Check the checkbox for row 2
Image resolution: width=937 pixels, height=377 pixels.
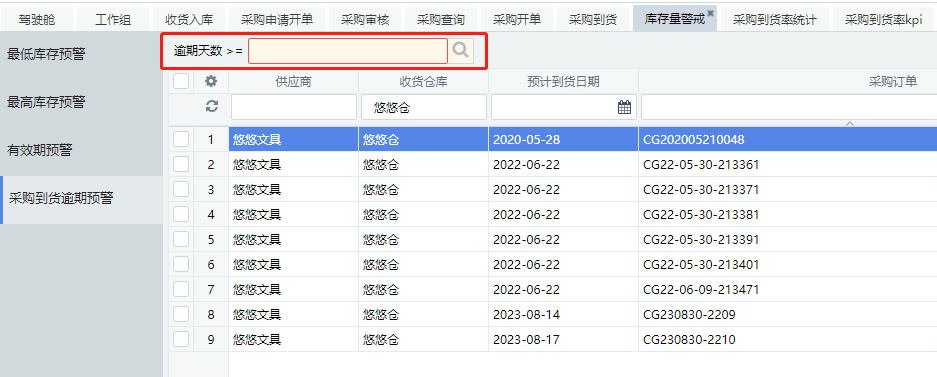(x=181, y=164)
